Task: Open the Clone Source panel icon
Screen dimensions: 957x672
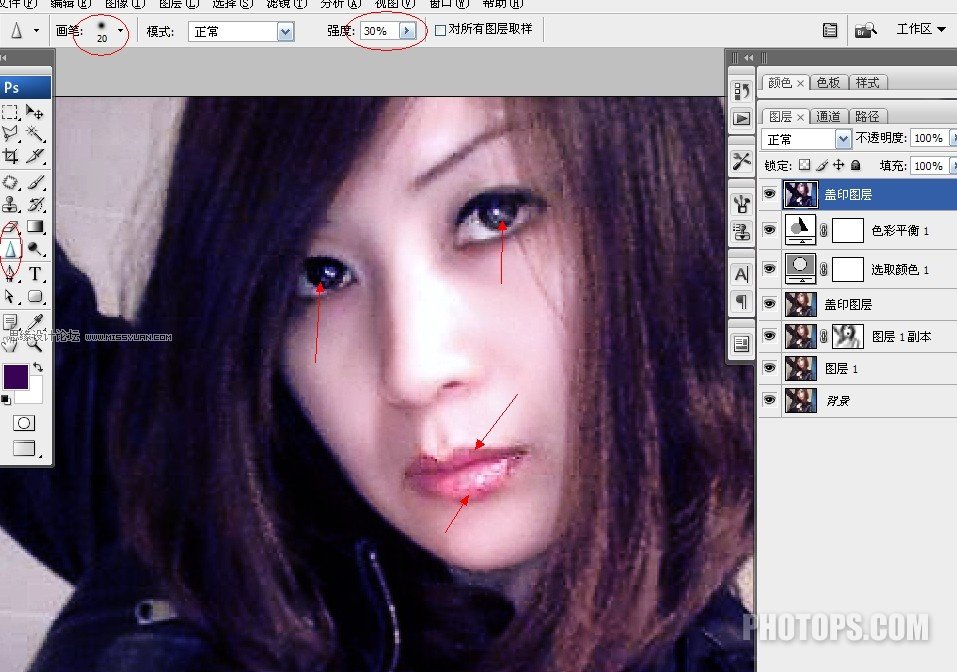Action: pyautogui.click(x=742, y=232)
